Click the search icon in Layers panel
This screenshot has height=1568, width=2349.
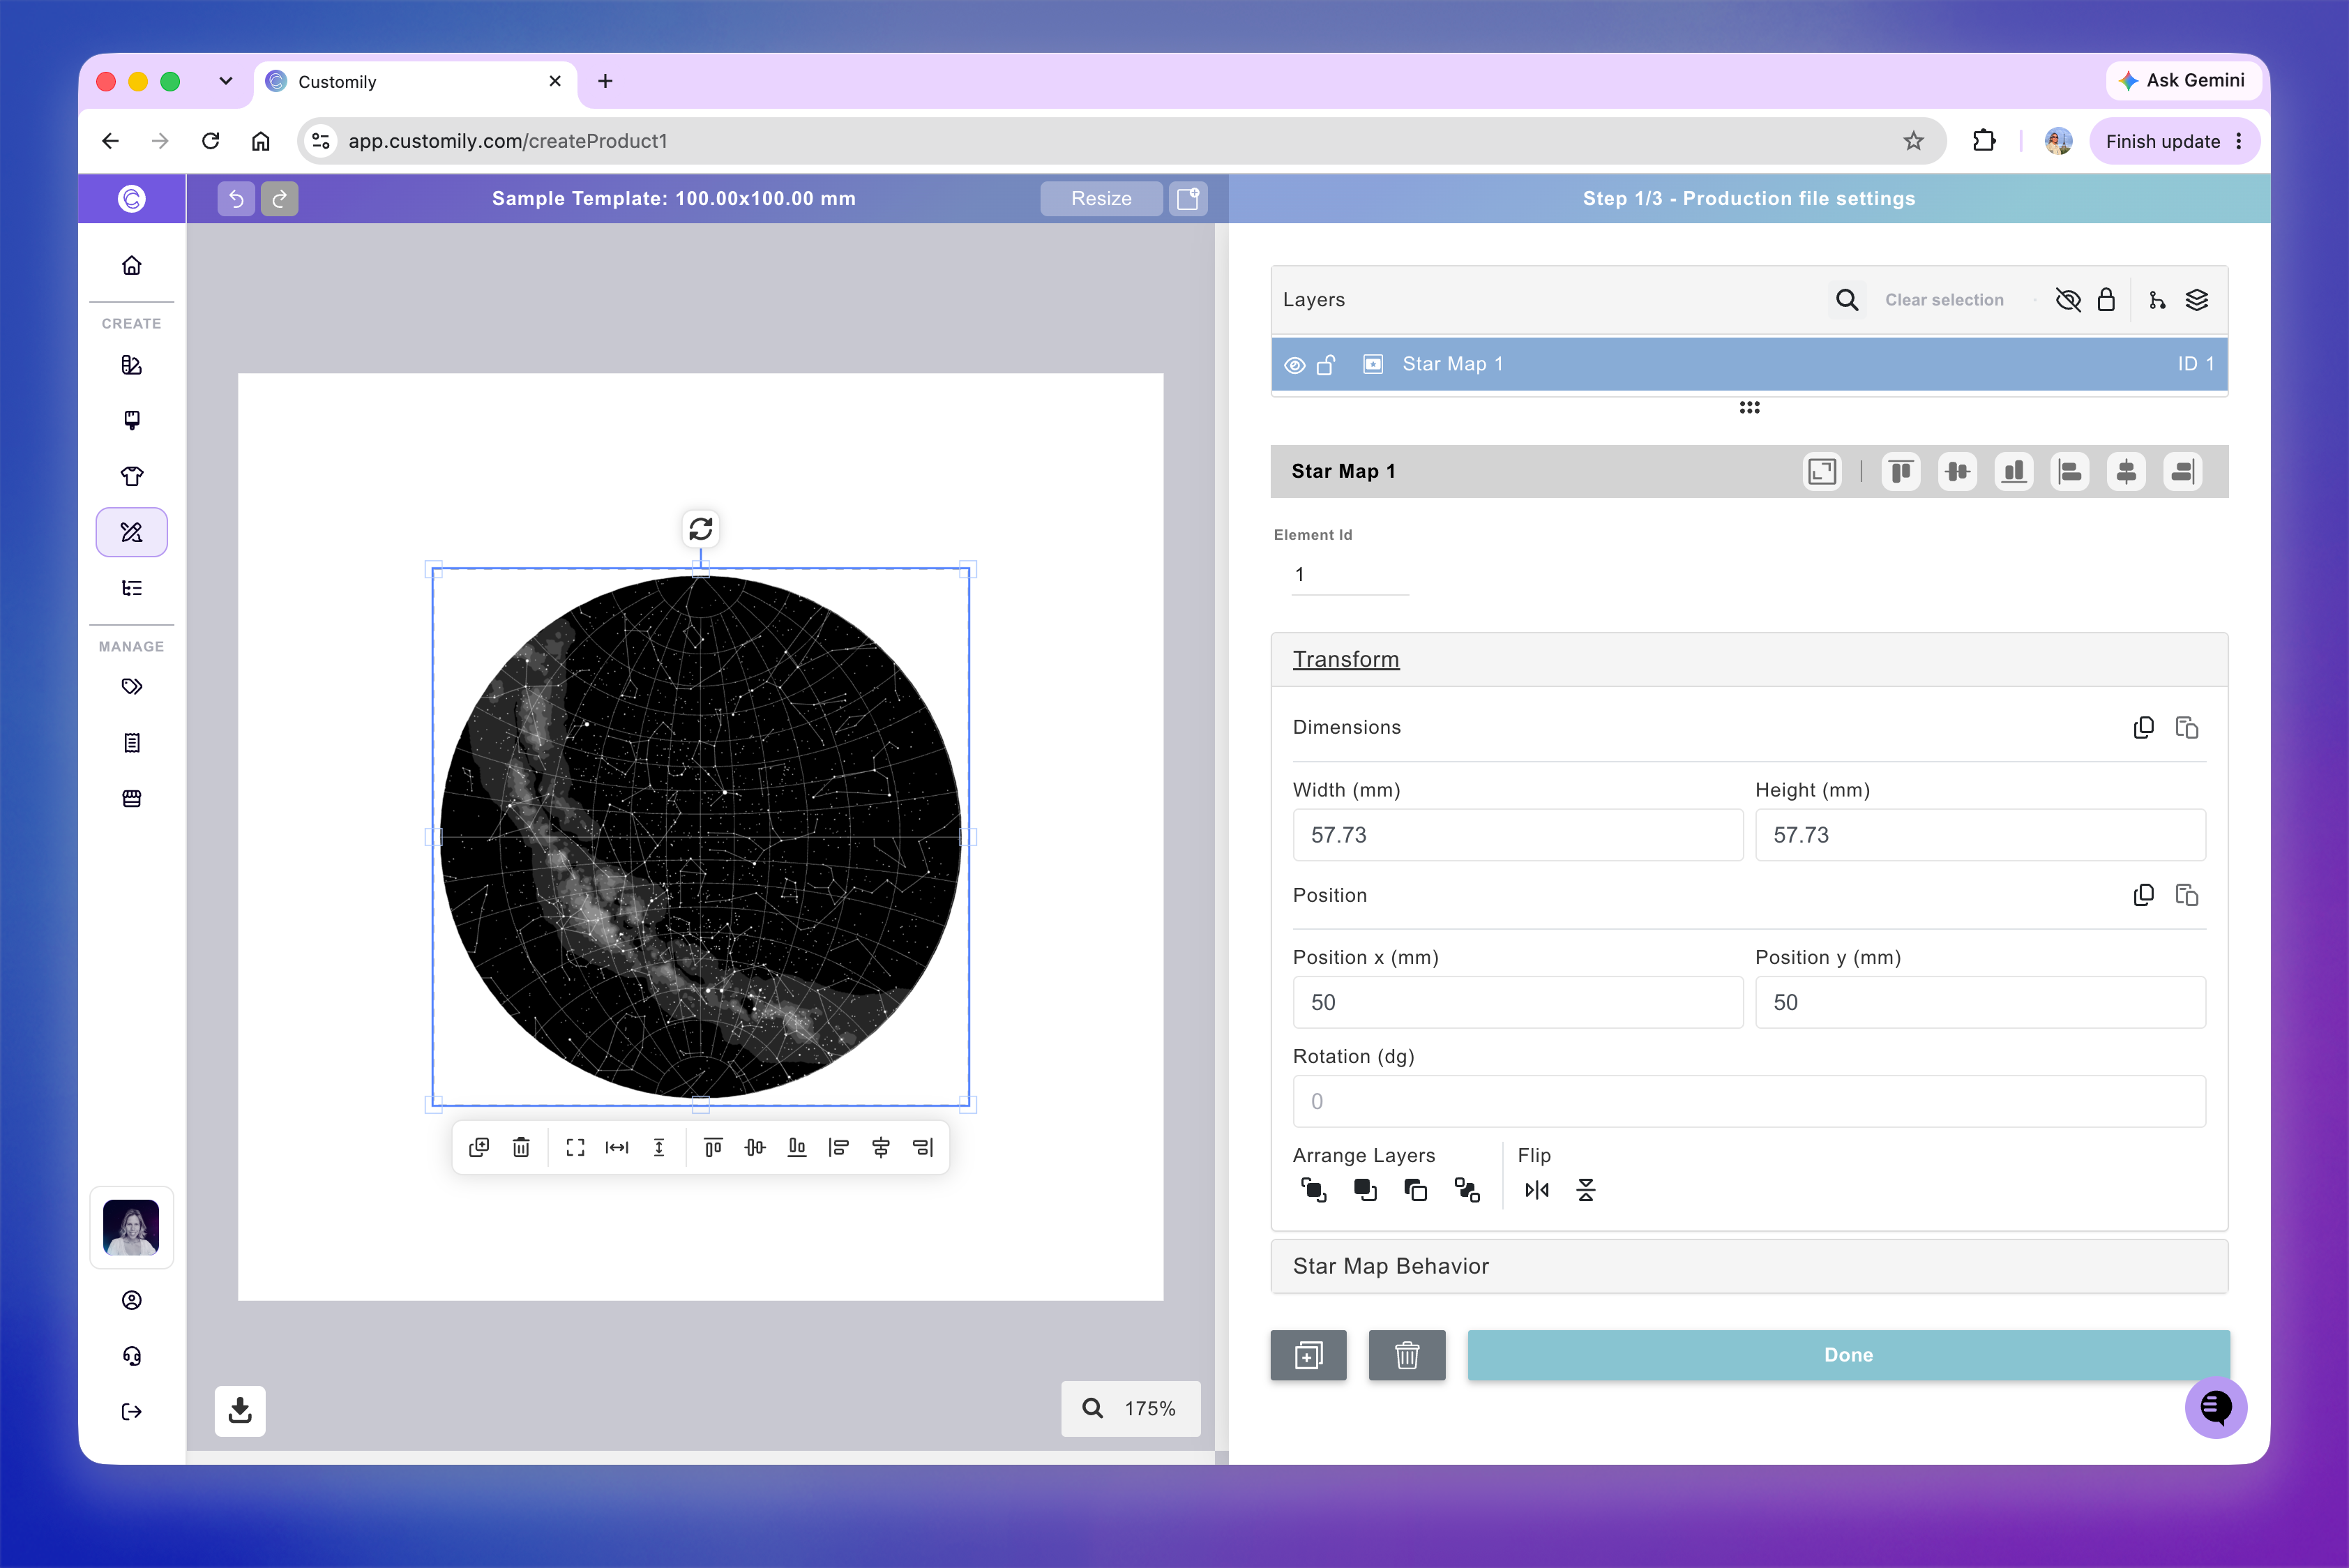[1847, 300]
